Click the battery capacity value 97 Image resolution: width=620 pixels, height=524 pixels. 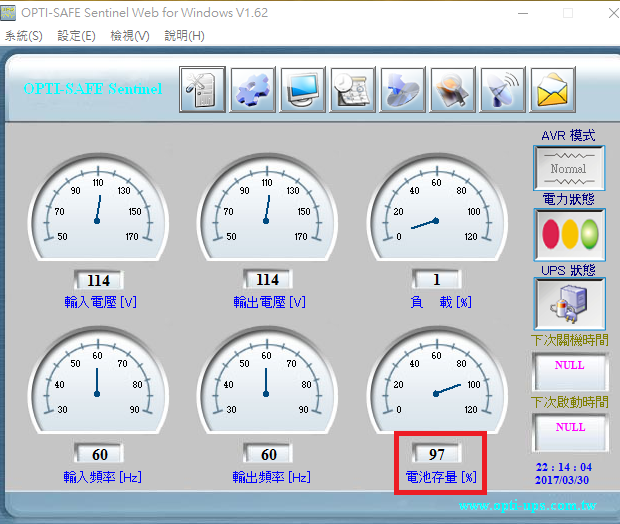point(437,454)
